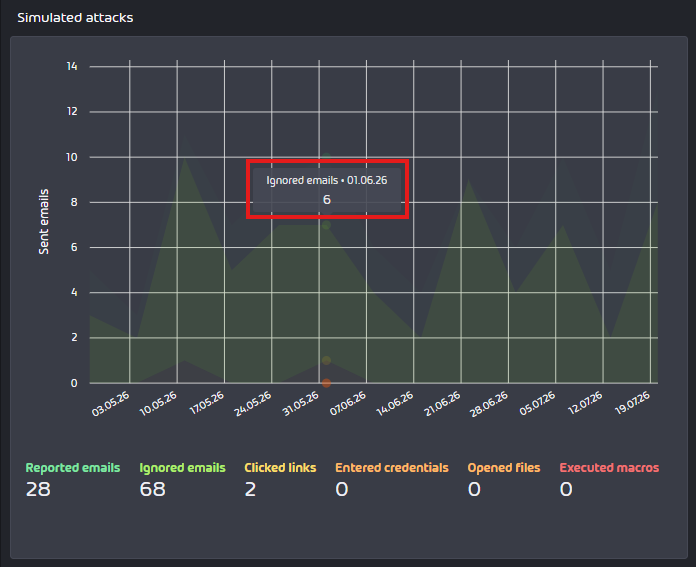
Task: Click the Ignored emails count 68
Action: (152, 489)
